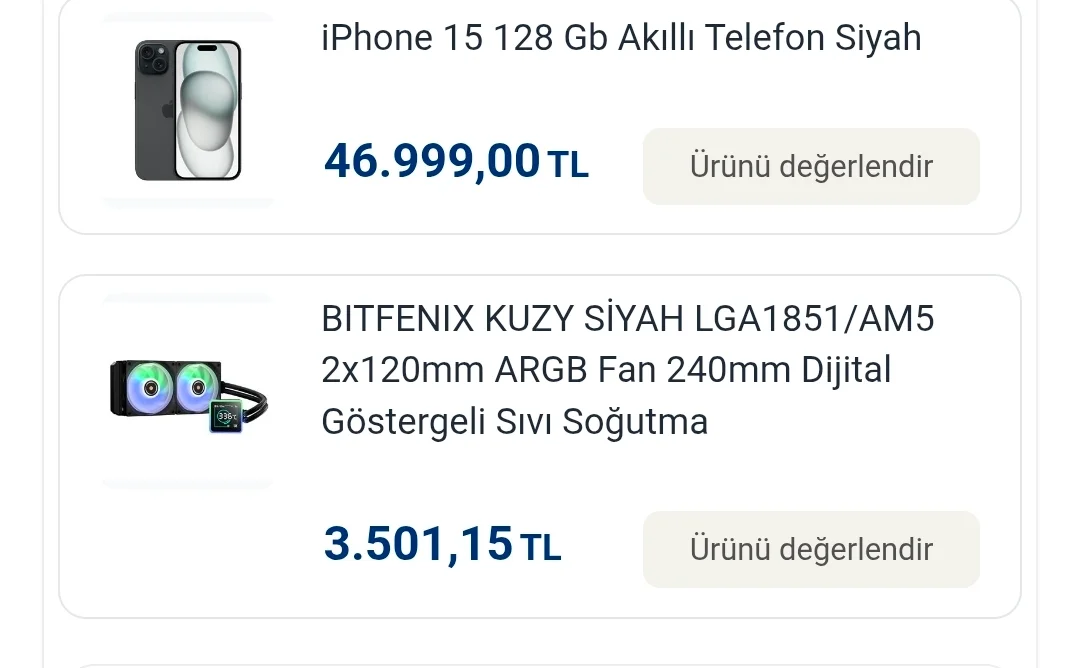Click the word Siyah in the iPhone title
1080x668 pixels.
877,38
